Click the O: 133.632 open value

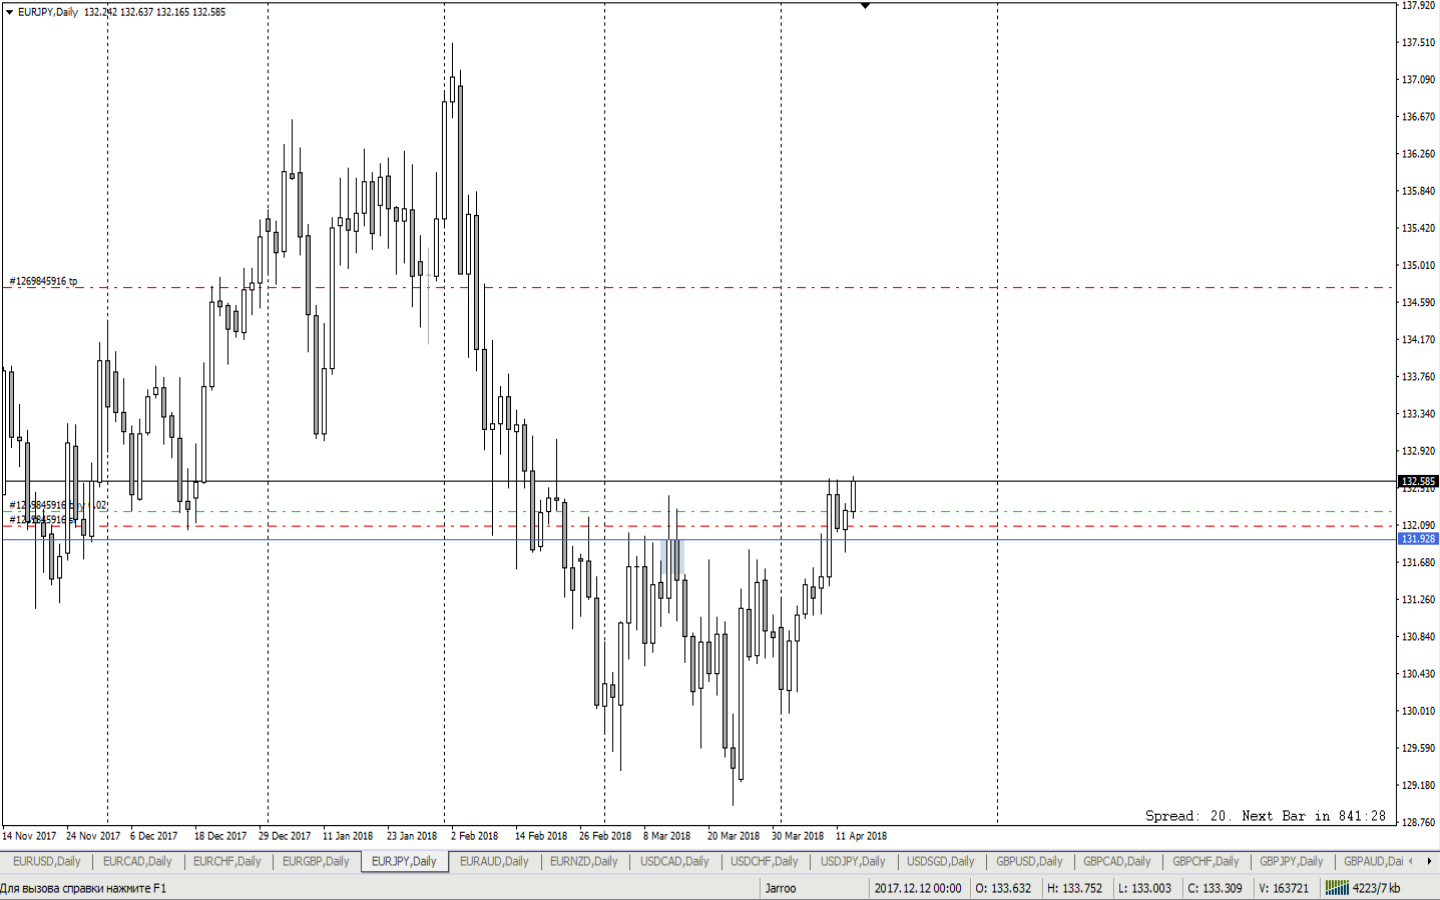tap(1003, 888)
